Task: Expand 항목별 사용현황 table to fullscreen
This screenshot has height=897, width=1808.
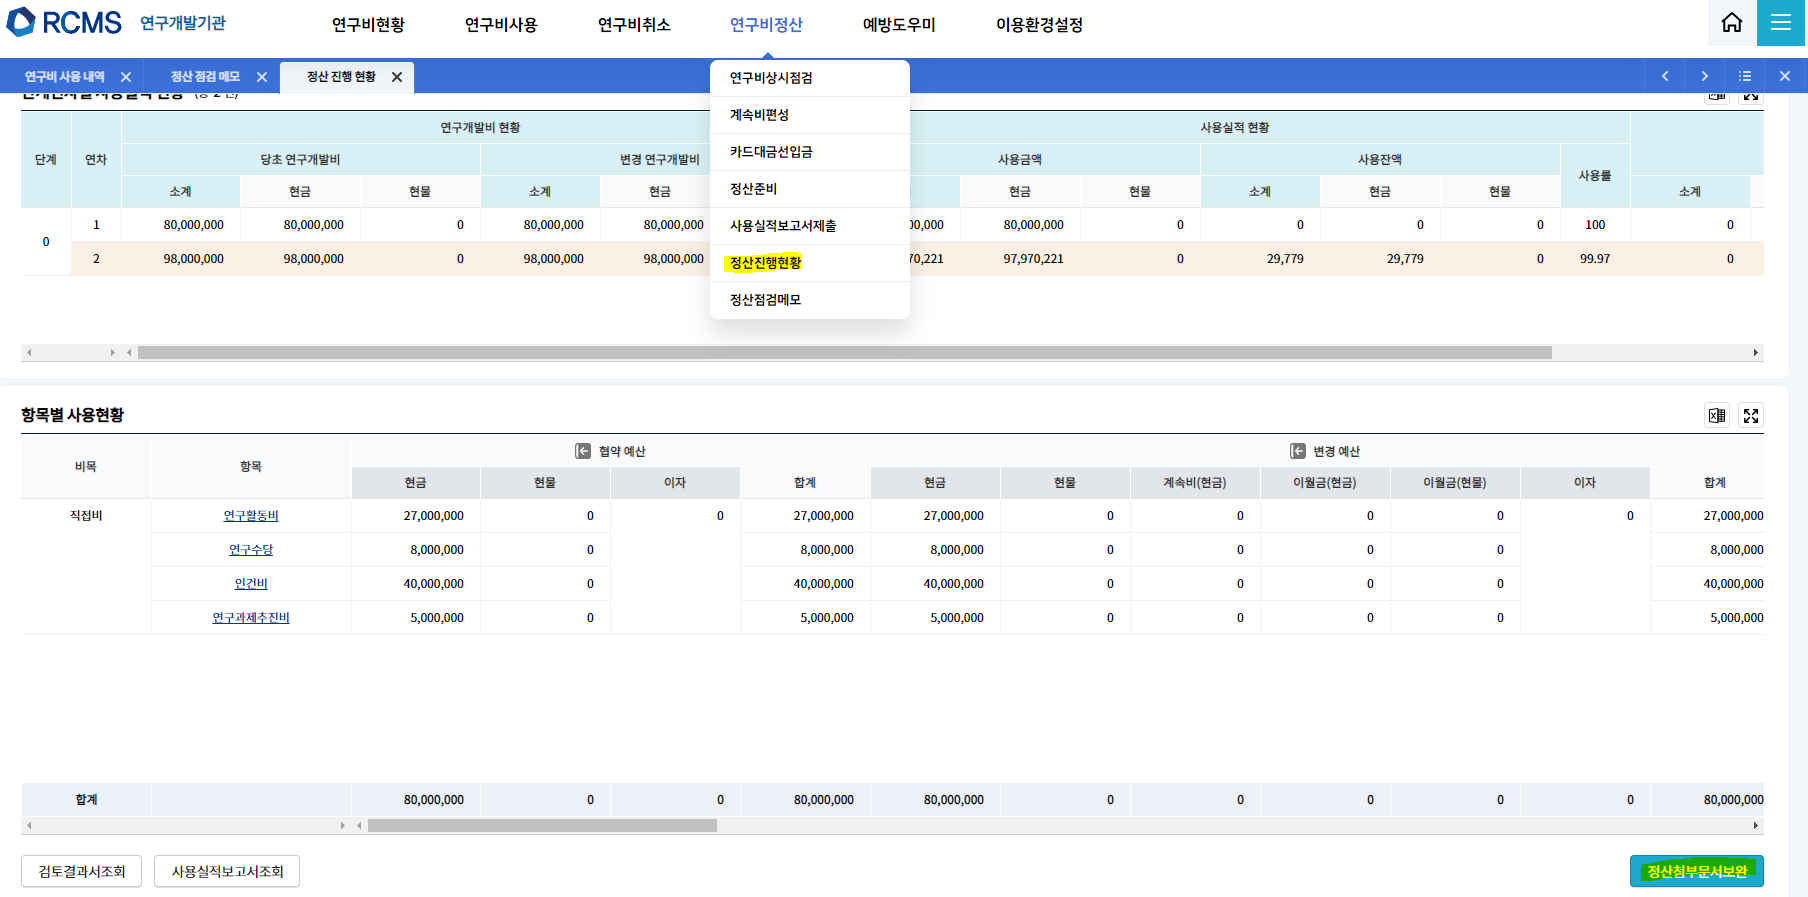Action: tap(1751, 416)
